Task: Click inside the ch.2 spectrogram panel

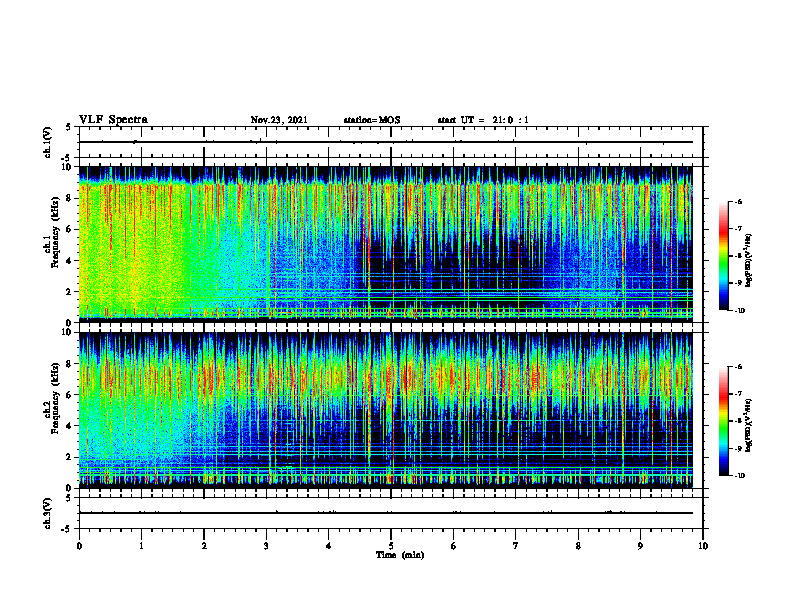Action: (x=385, y=410)
